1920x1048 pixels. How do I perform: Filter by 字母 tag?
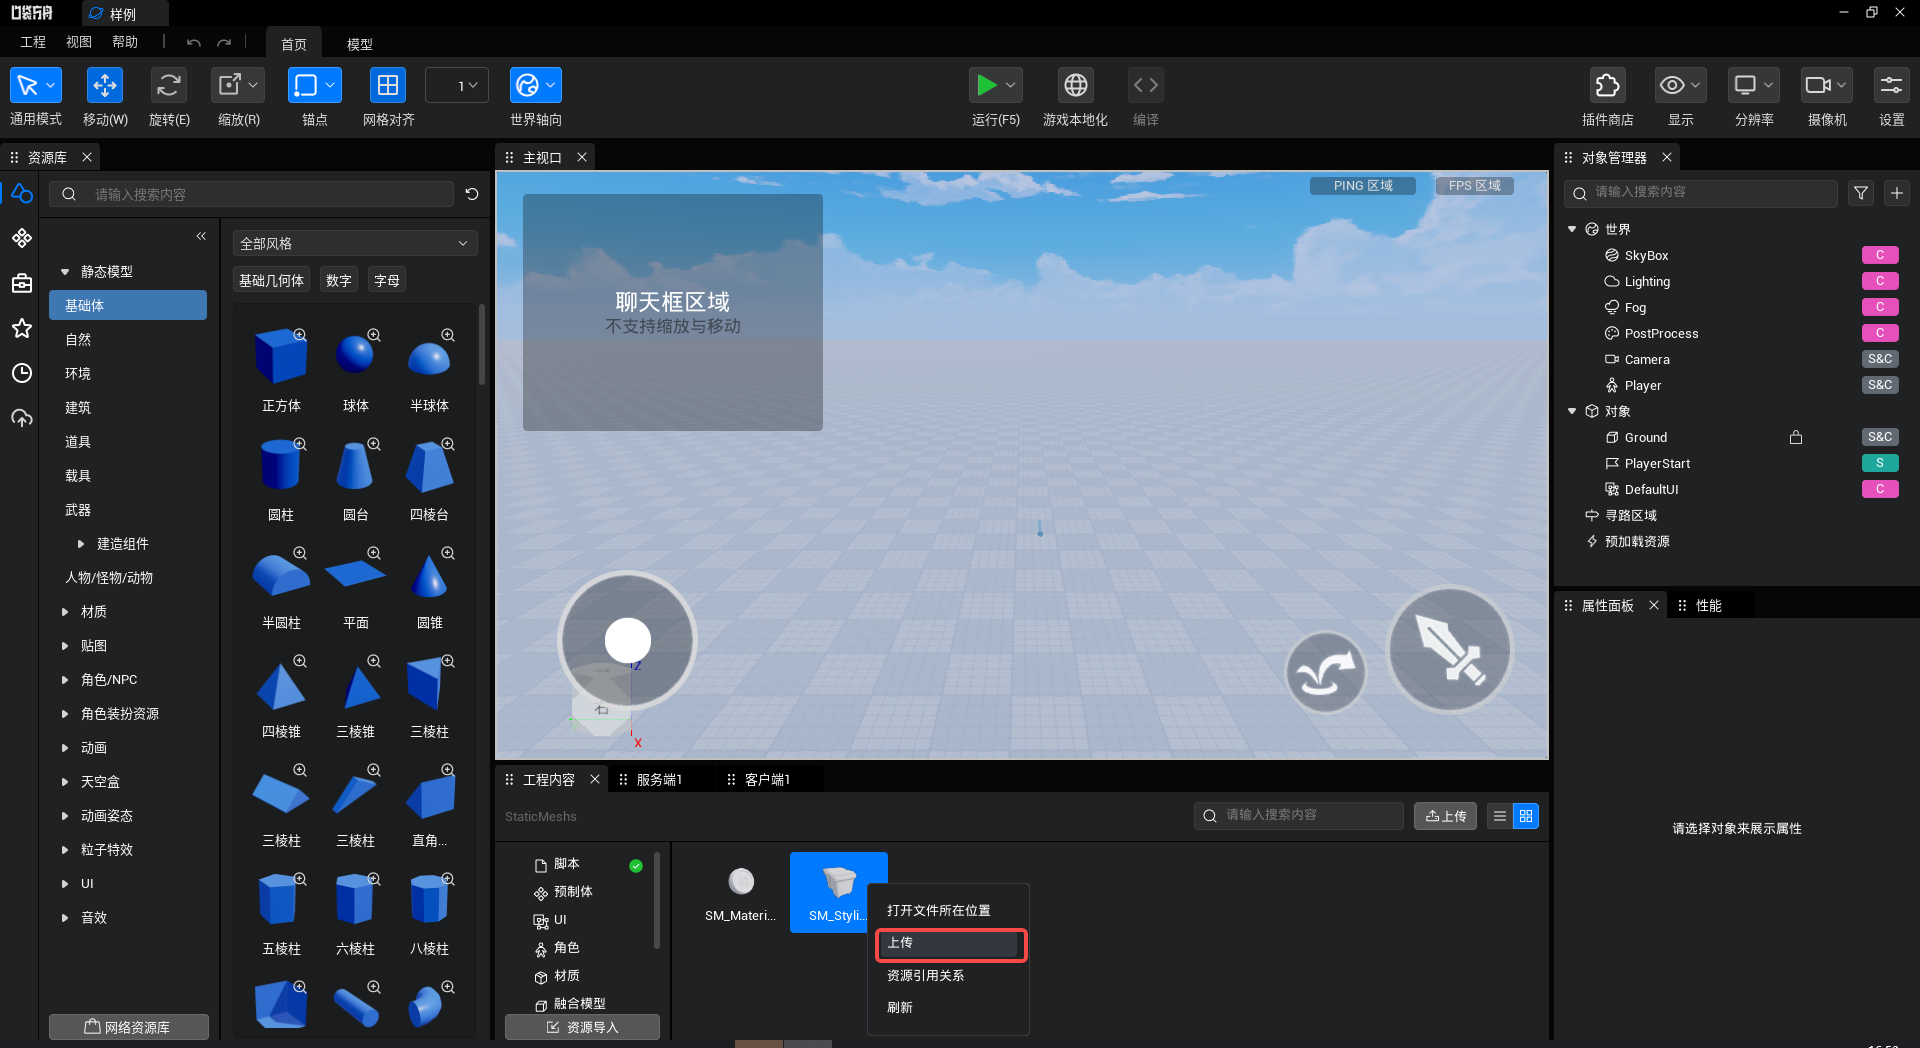387,281
